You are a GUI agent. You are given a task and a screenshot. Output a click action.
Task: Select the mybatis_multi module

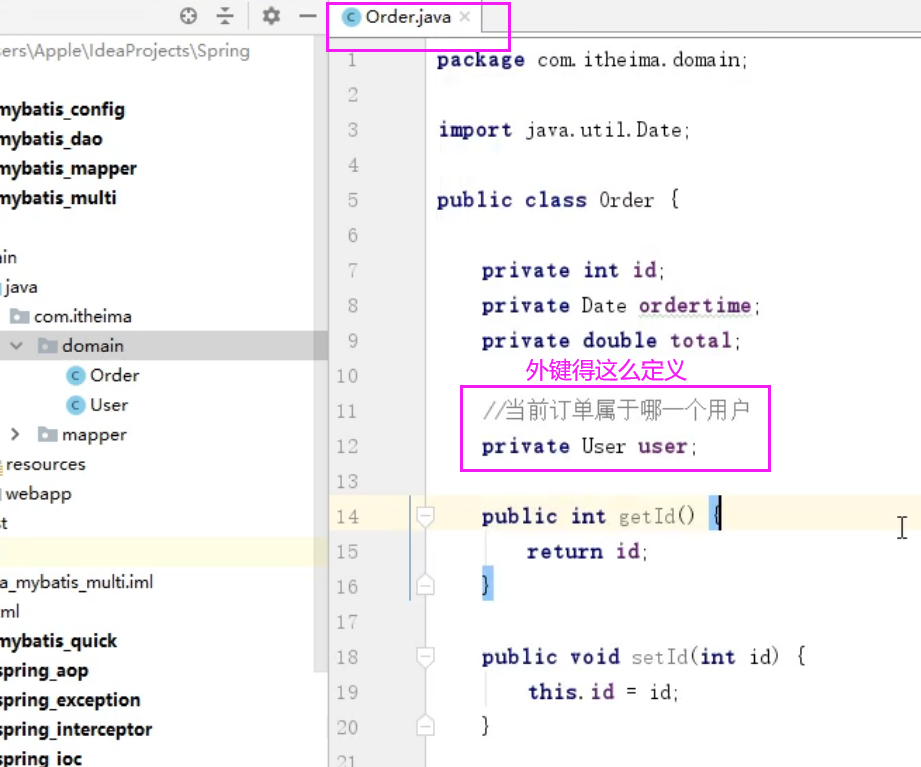point(58,199)
